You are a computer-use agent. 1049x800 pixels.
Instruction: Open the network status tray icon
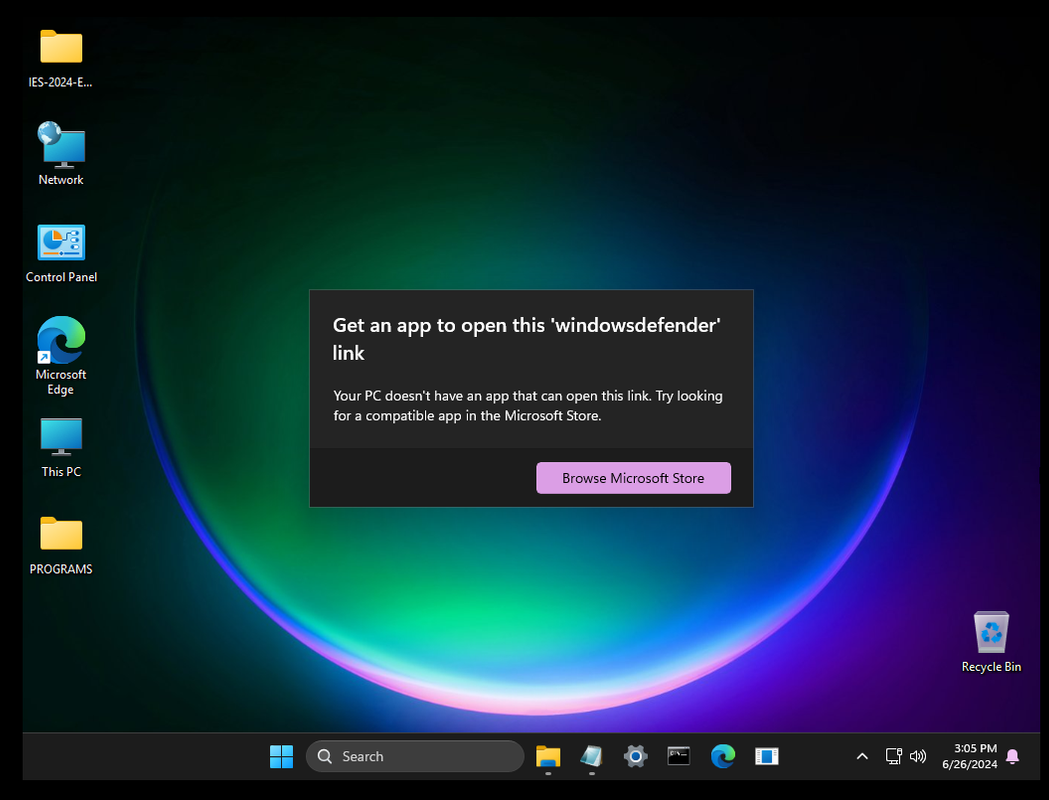tap(894, 757)
